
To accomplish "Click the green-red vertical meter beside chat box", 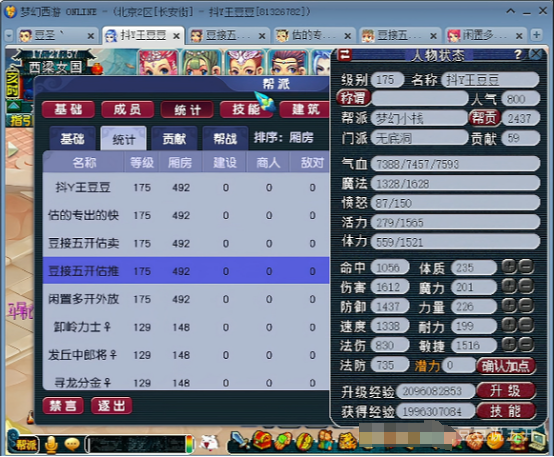I will click(190, 444).
